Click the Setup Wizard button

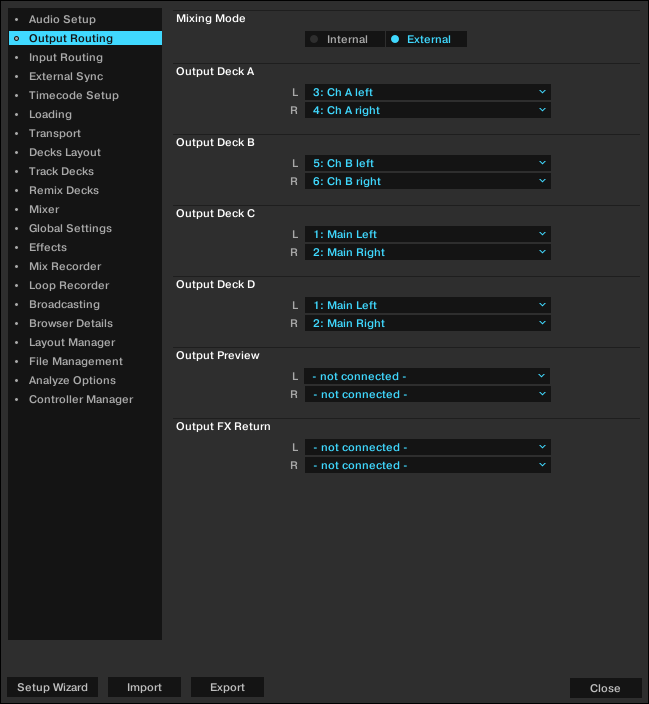click(x=52, y=688)
